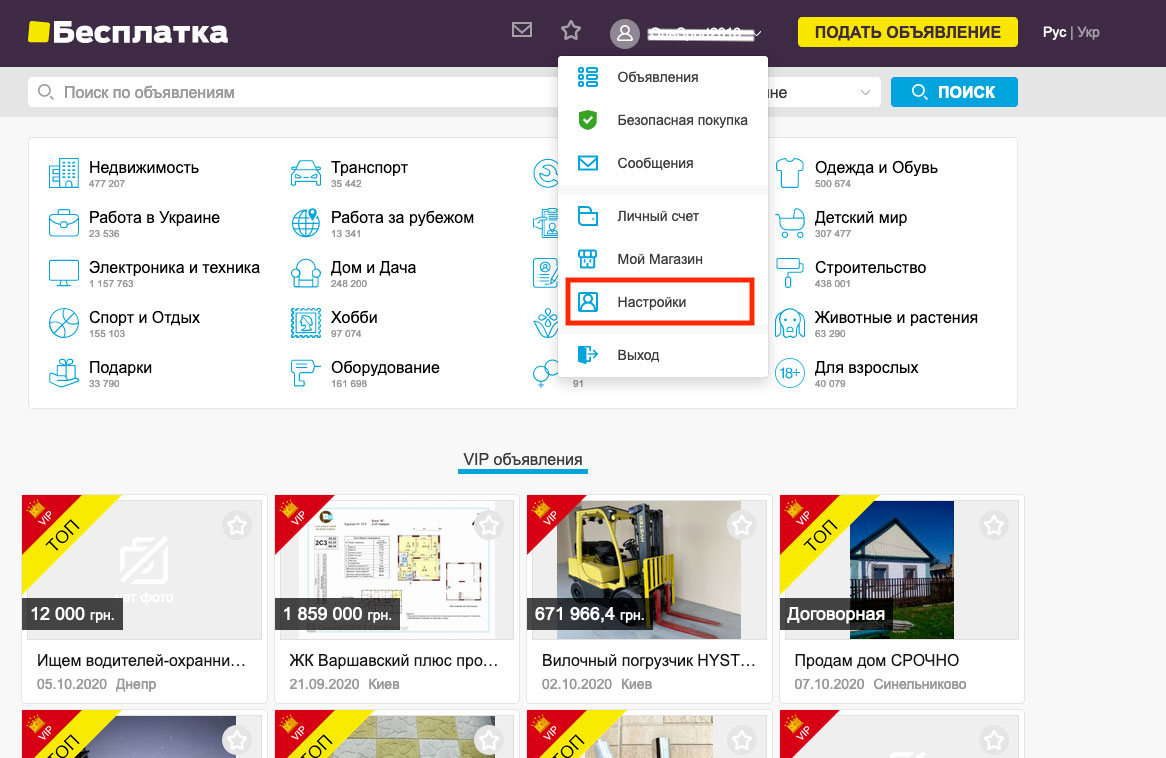Click the Подарки gift icon

(64, 373)
